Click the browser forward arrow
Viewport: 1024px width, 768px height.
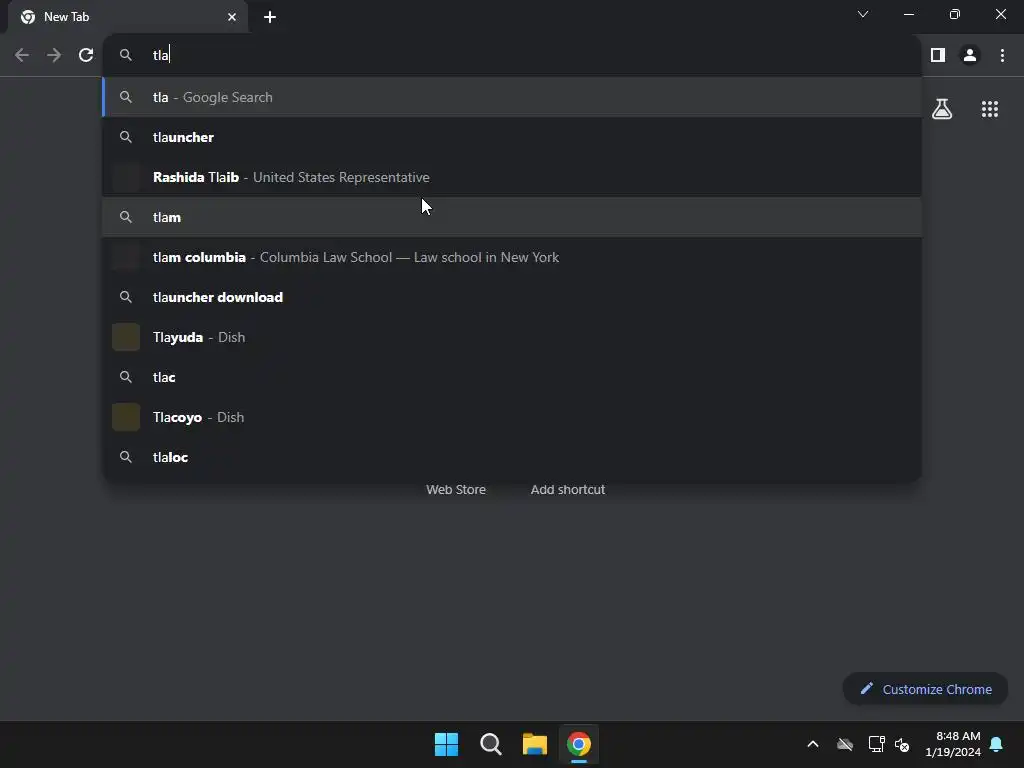pyautogui.click(x=54, y=55)
